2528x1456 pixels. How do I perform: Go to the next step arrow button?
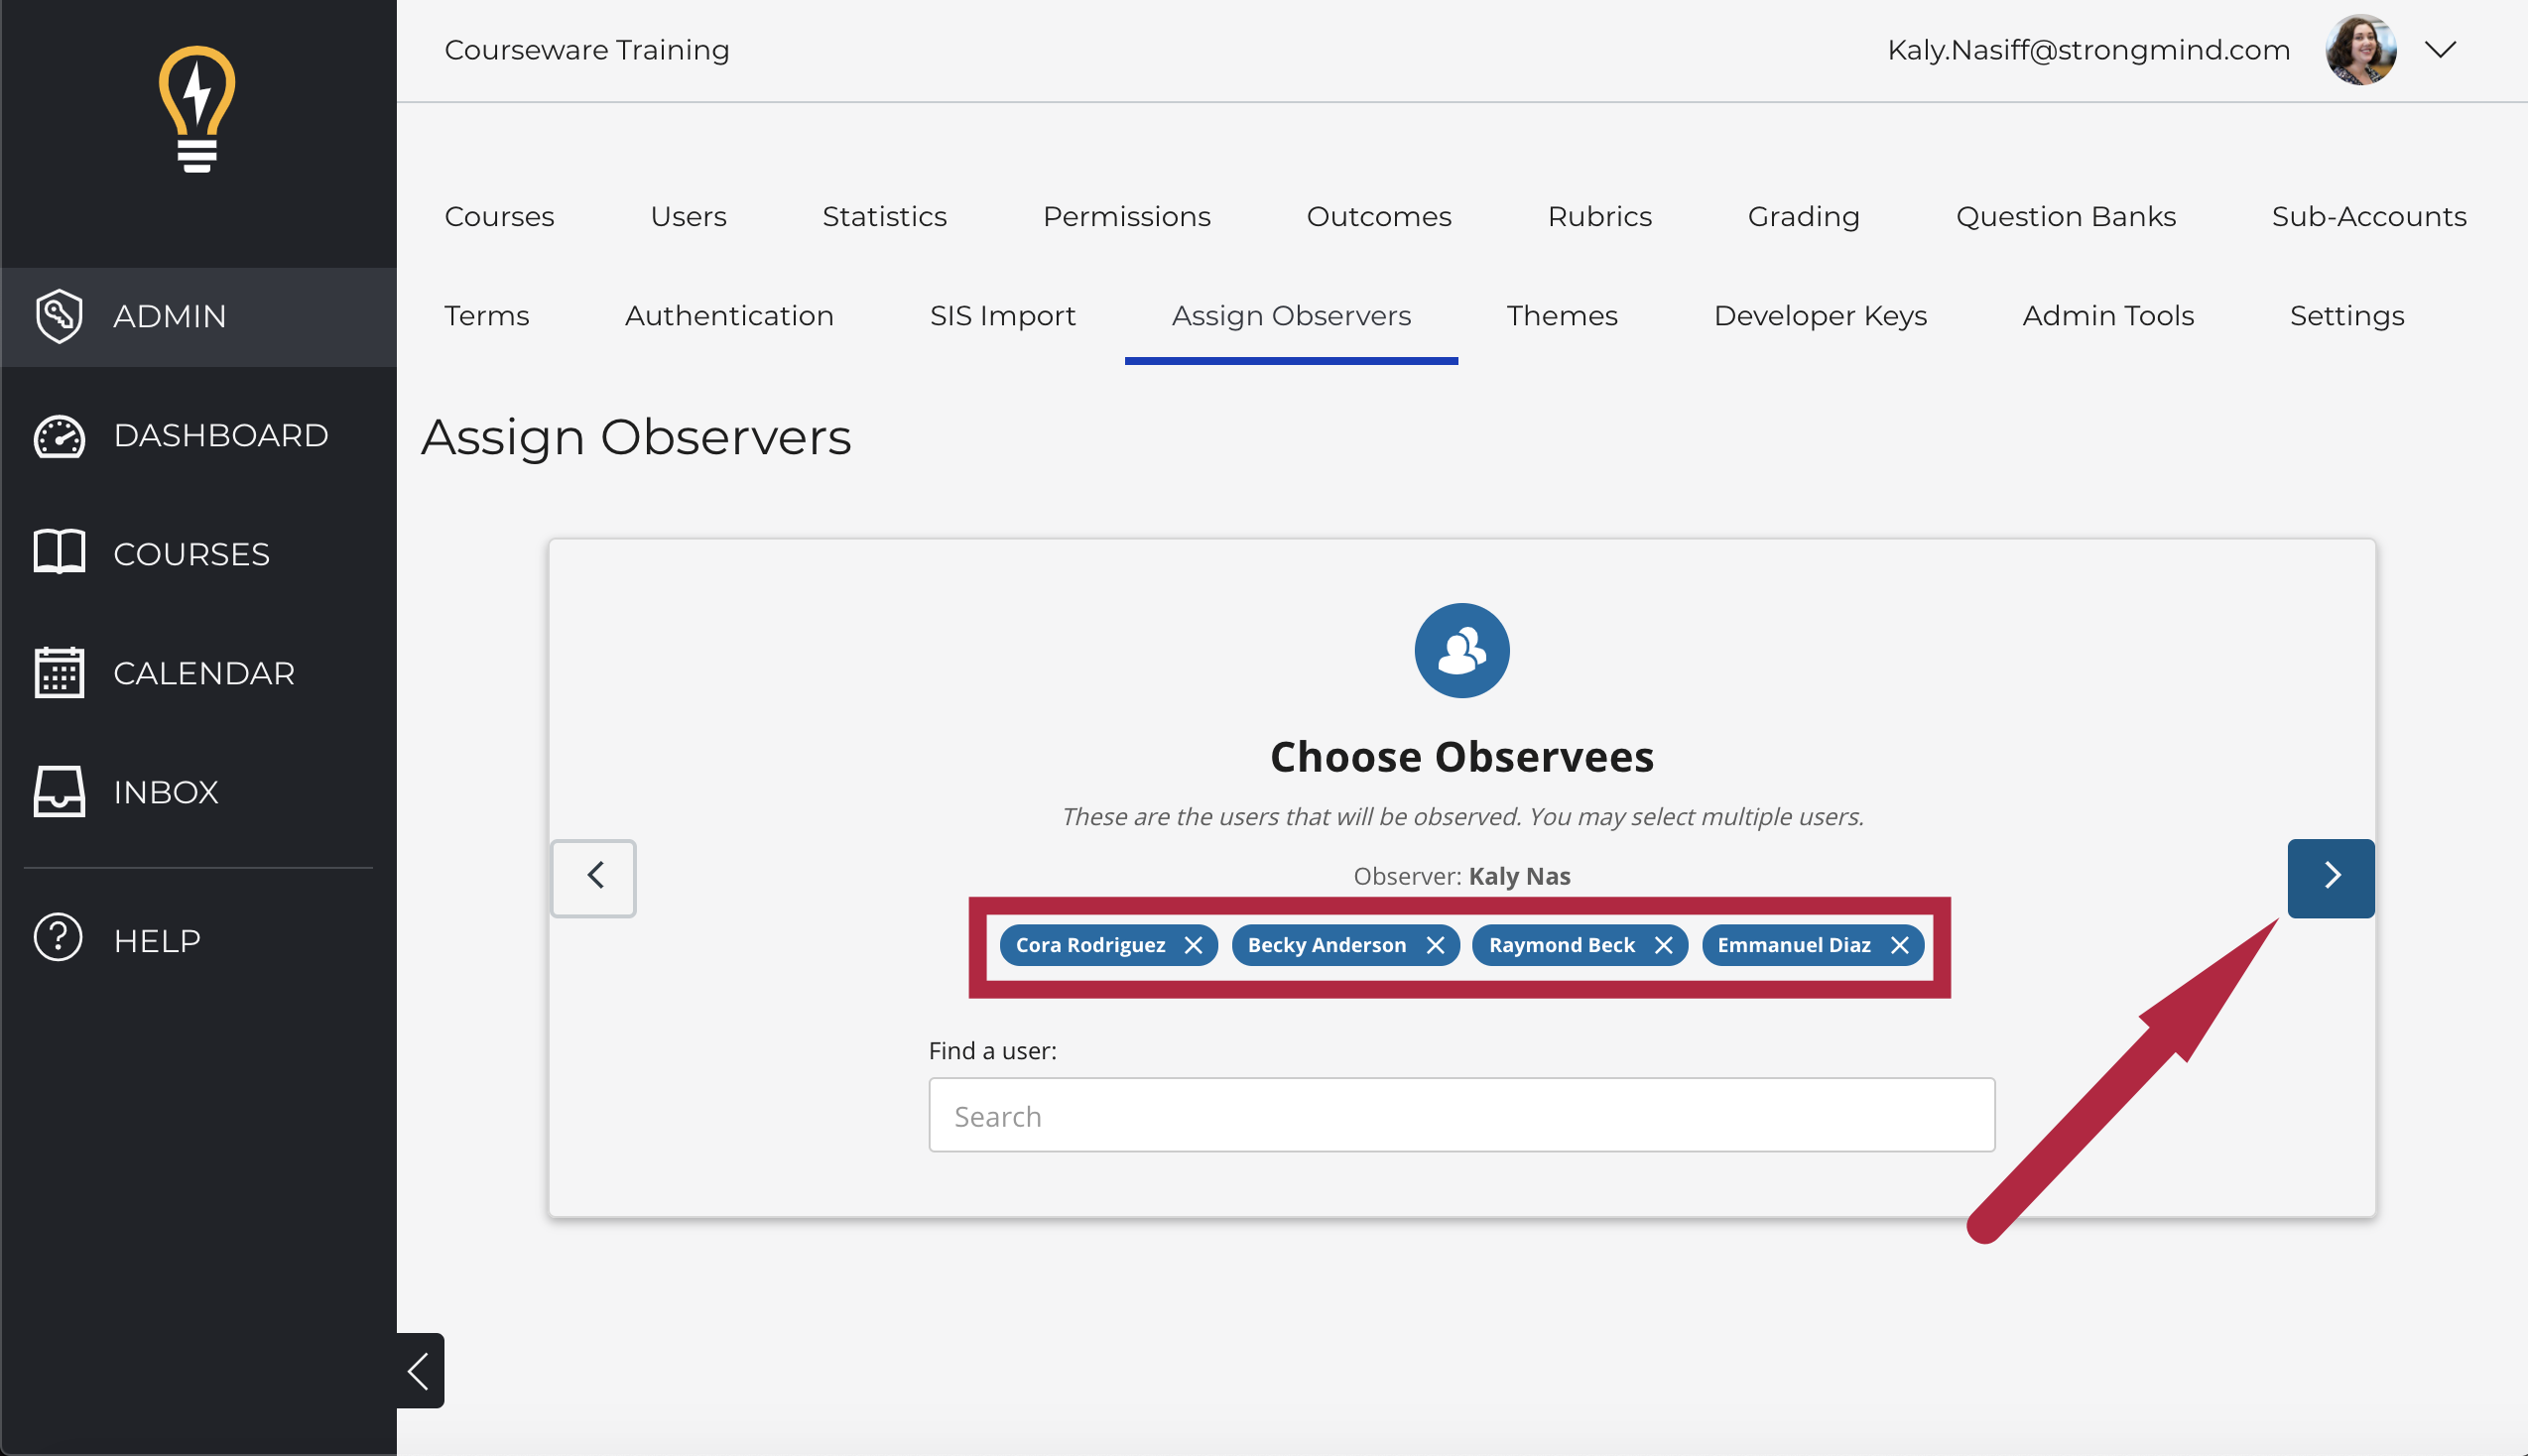pos(2331,878)
